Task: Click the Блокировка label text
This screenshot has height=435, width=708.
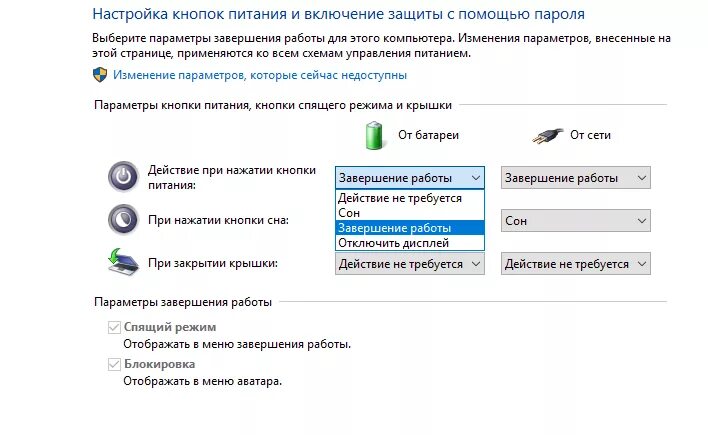Action: click(159, 364)
